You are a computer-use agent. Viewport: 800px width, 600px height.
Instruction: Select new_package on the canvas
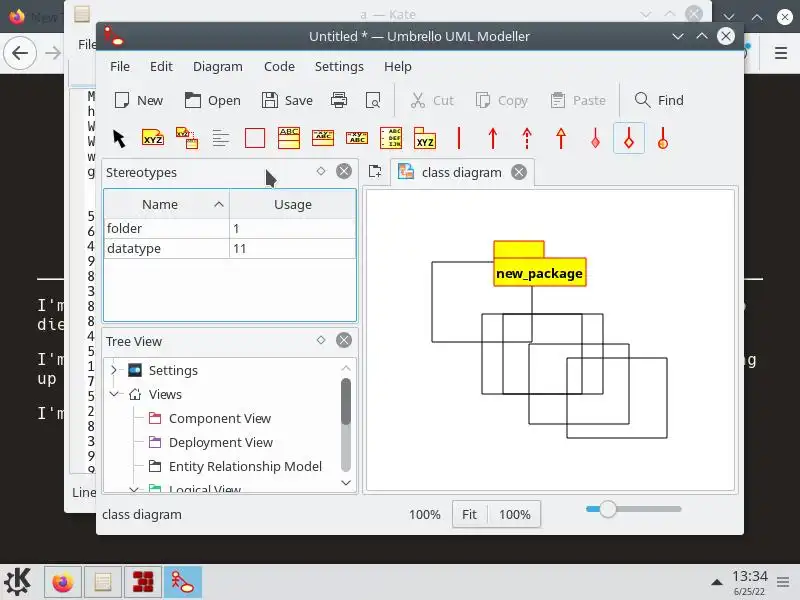click(539, 273)
